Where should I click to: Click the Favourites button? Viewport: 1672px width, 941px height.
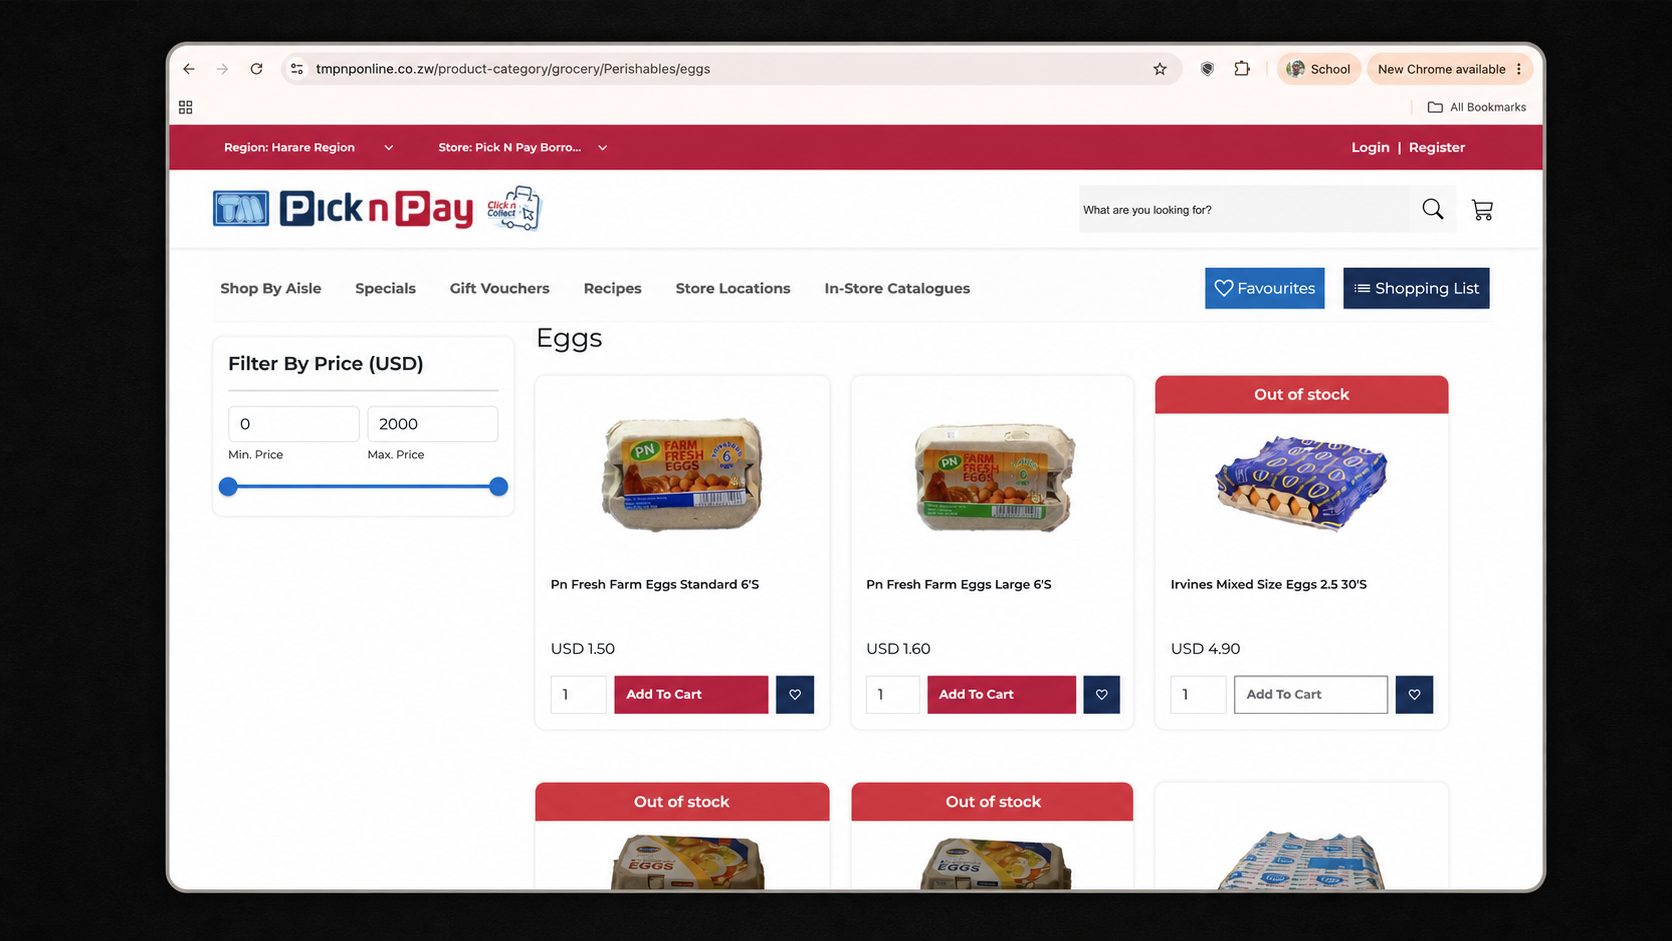[1264, 288]
